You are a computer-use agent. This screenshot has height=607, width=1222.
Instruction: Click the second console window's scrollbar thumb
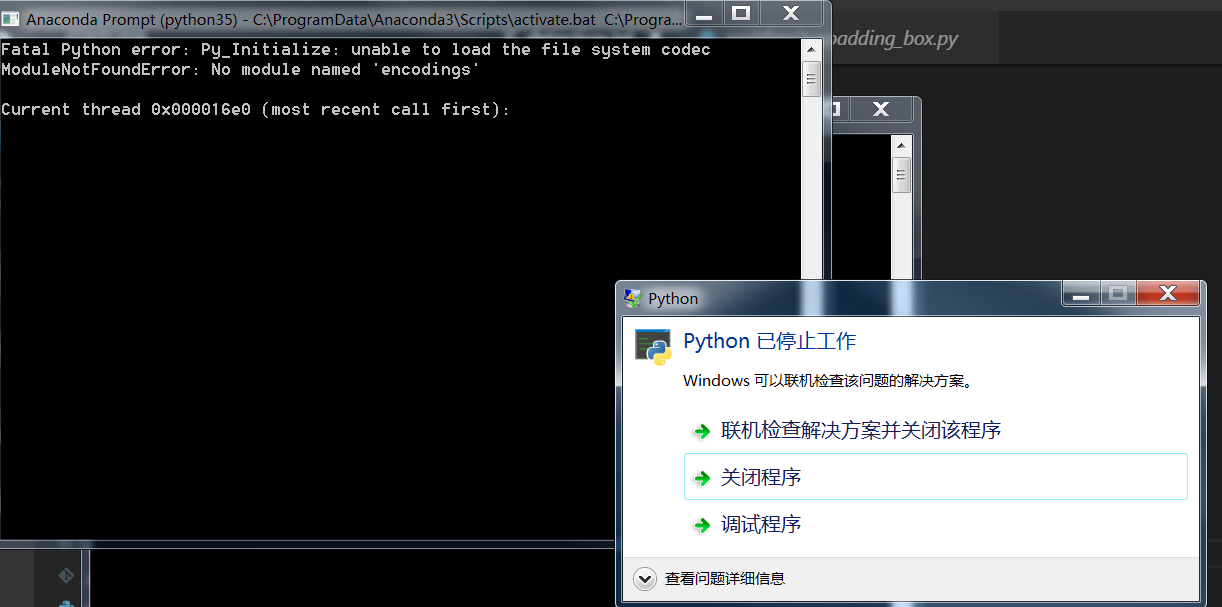[902, 174]
